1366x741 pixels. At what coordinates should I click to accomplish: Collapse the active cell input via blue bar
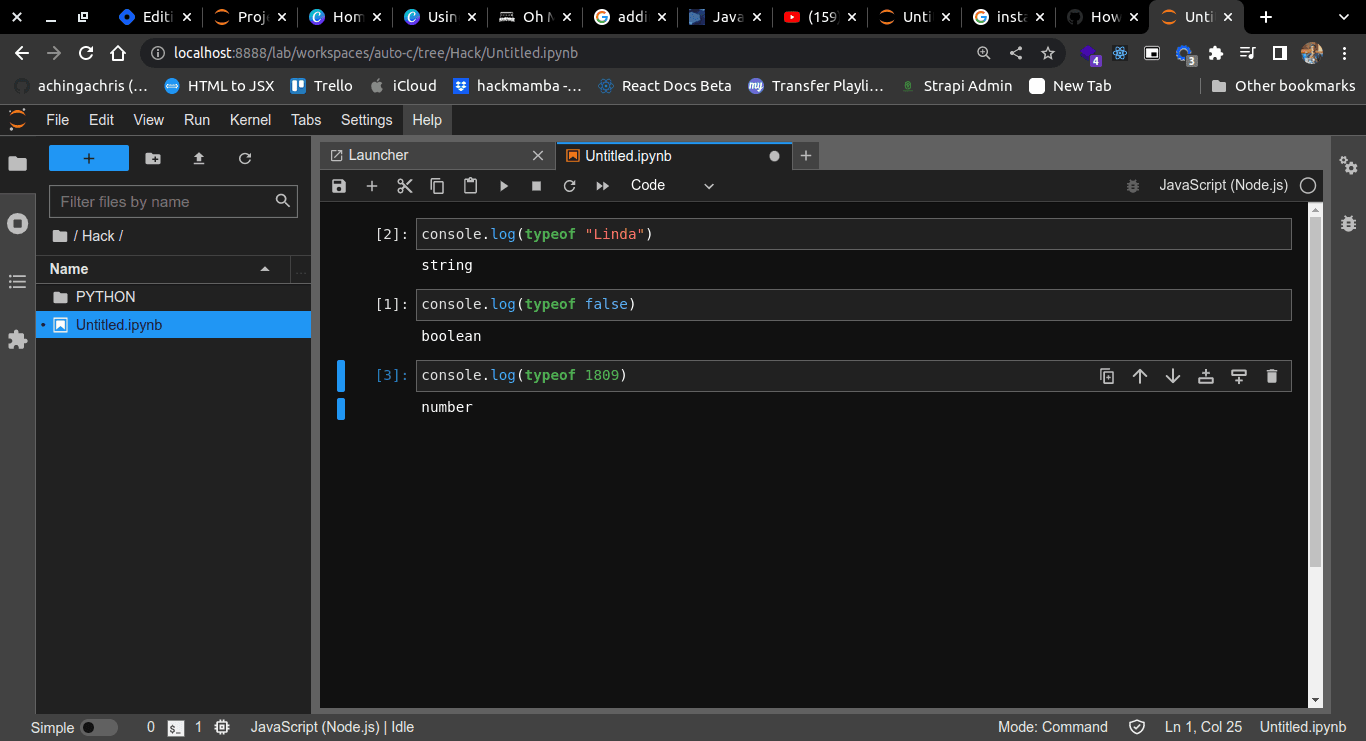(341, 376)
